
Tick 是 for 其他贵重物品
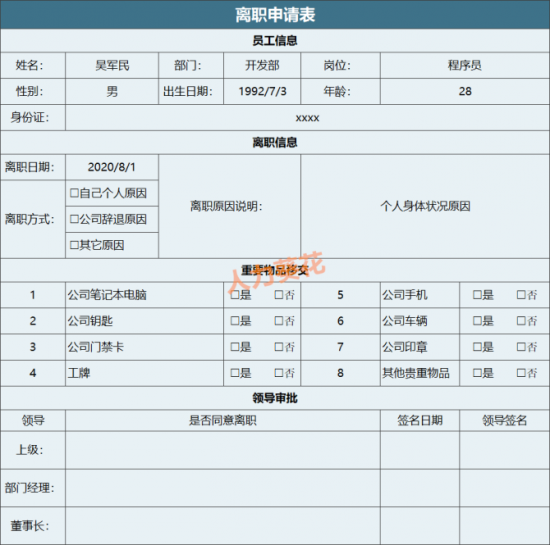[477, 373]
